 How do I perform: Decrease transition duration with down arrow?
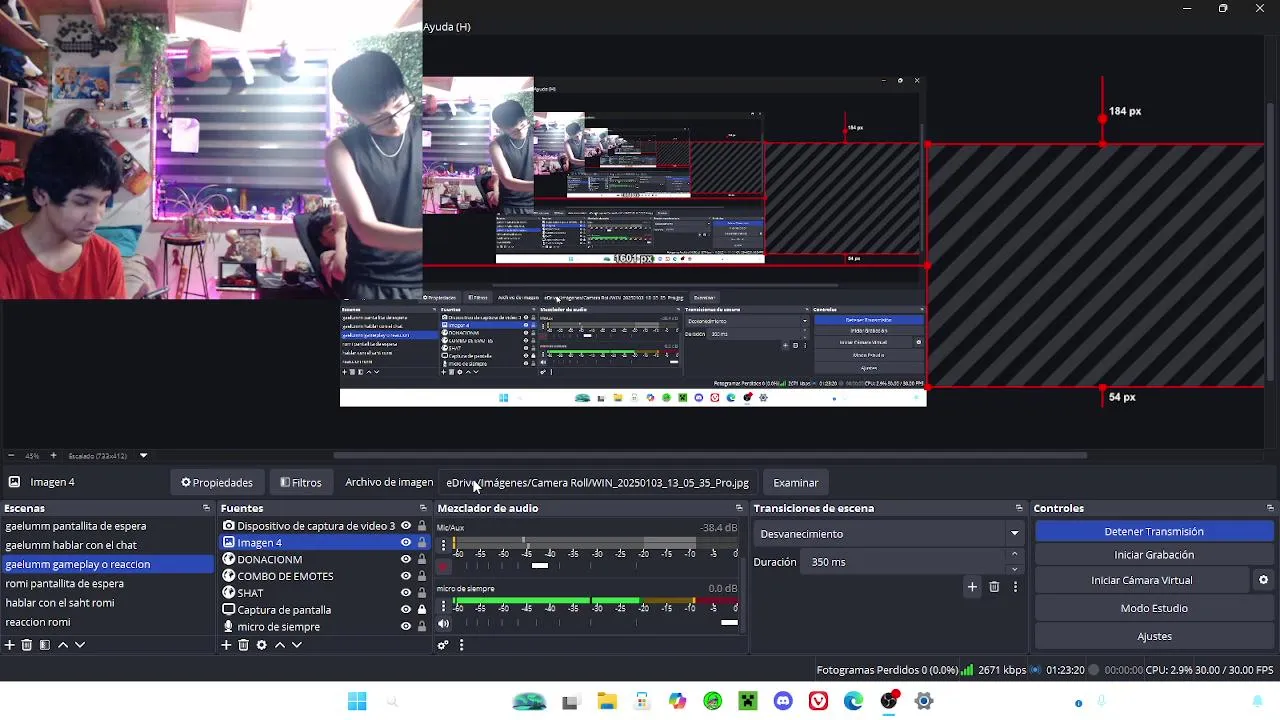[x=1014, y=569]
